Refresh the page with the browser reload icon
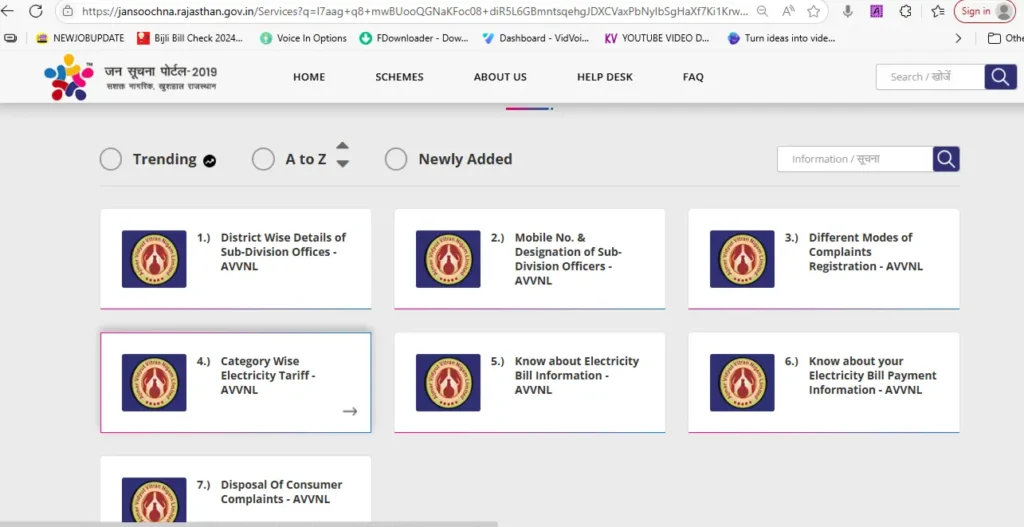Screen dimensions: 1024x527 [x=36, y=12]
